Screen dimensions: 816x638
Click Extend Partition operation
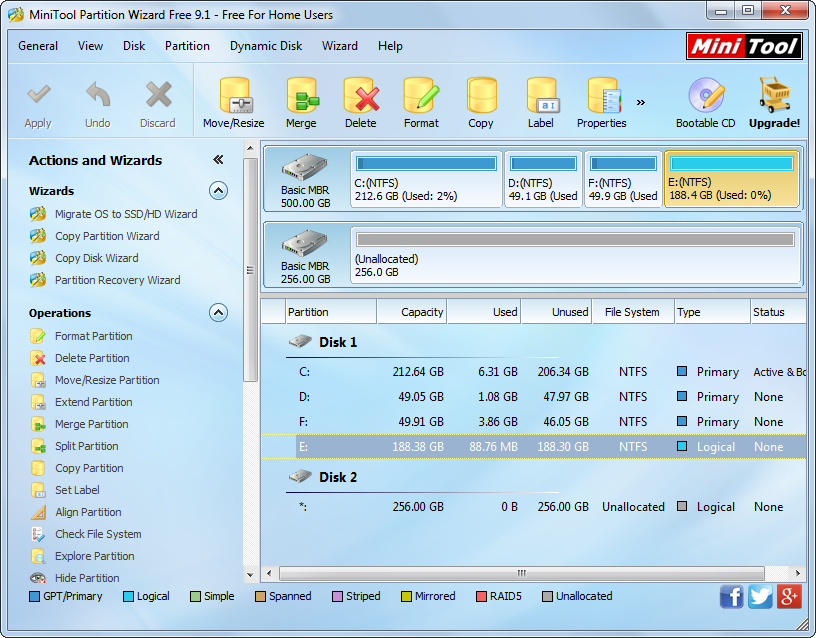click(x=81, y=402)
